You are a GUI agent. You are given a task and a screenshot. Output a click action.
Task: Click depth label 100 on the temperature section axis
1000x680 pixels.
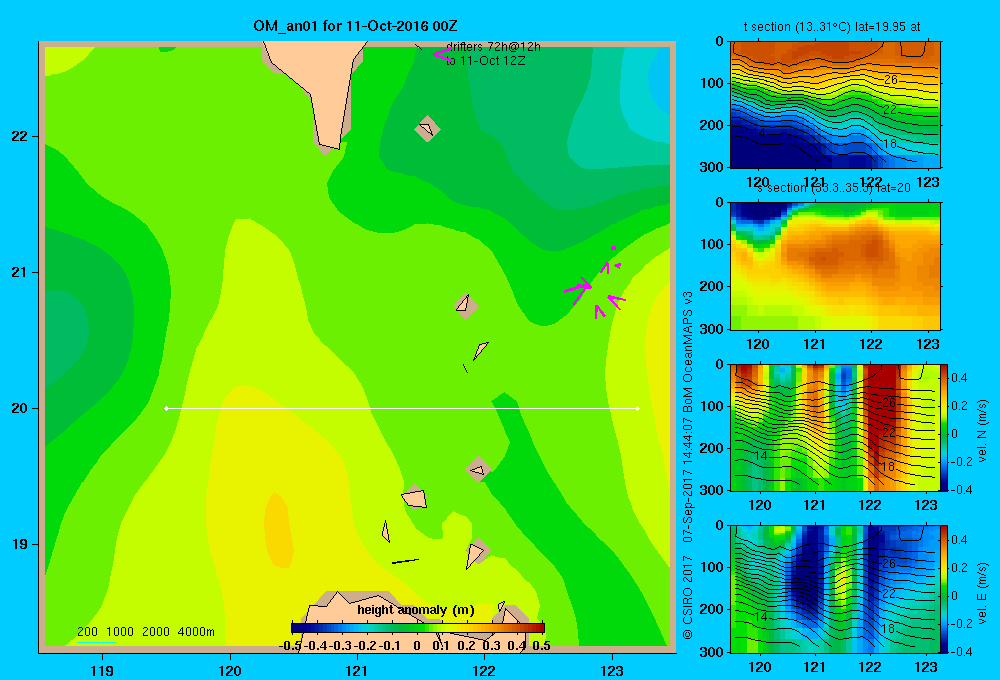tap(711, 83)
